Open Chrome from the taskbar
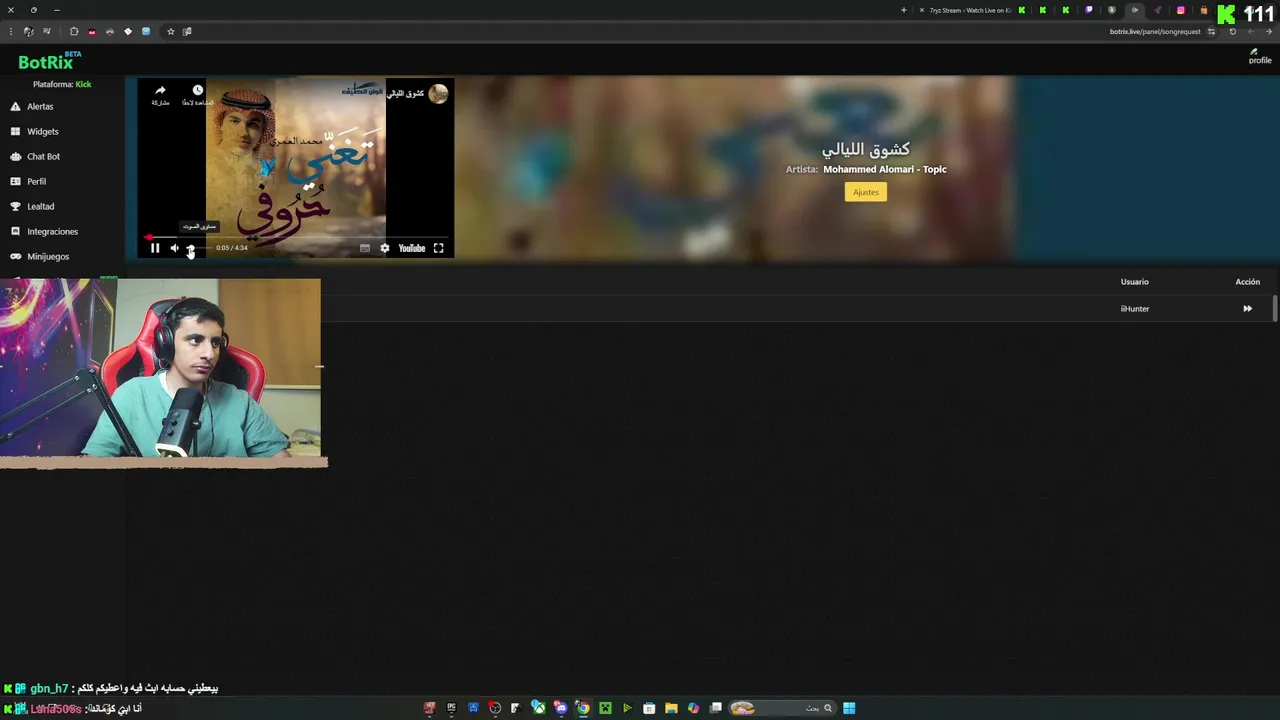 pyautogui.click(x=583, y=708)
